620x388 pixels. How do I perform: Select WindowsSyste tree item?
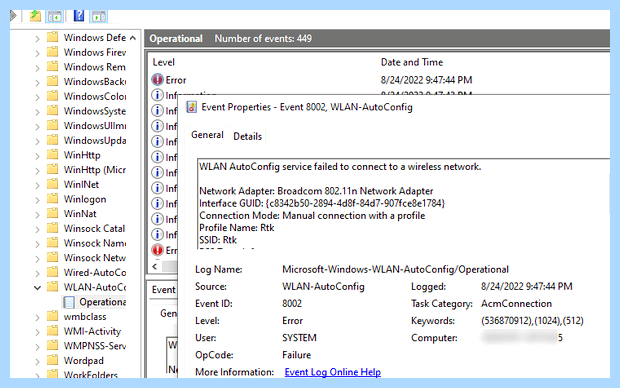click(95, 111)
